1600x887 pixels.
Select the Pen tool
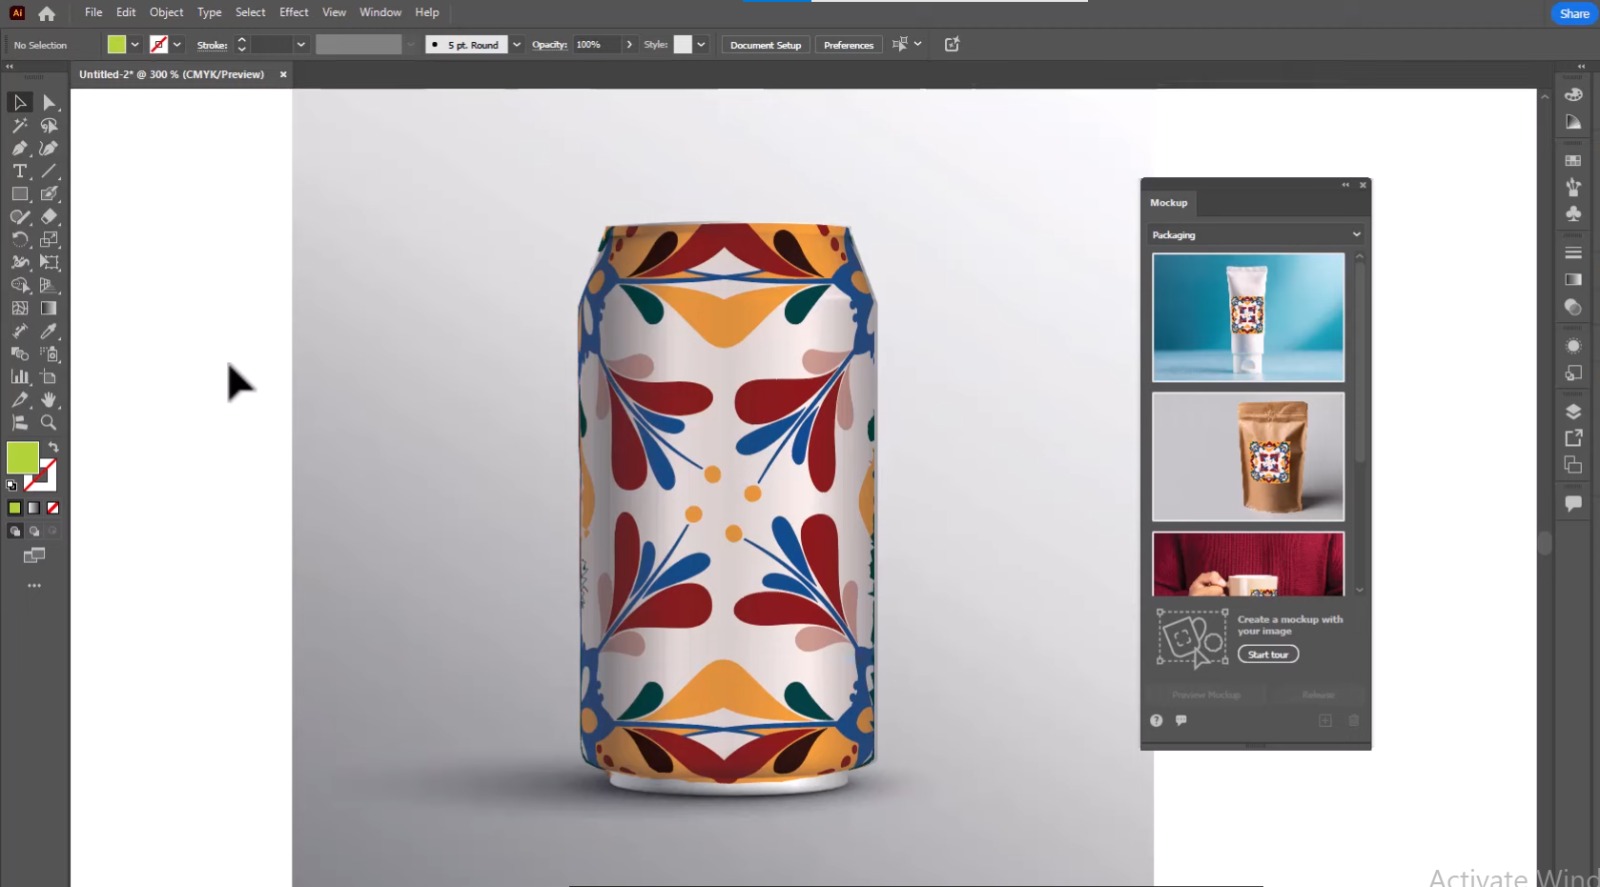click(x=19, y=148)
